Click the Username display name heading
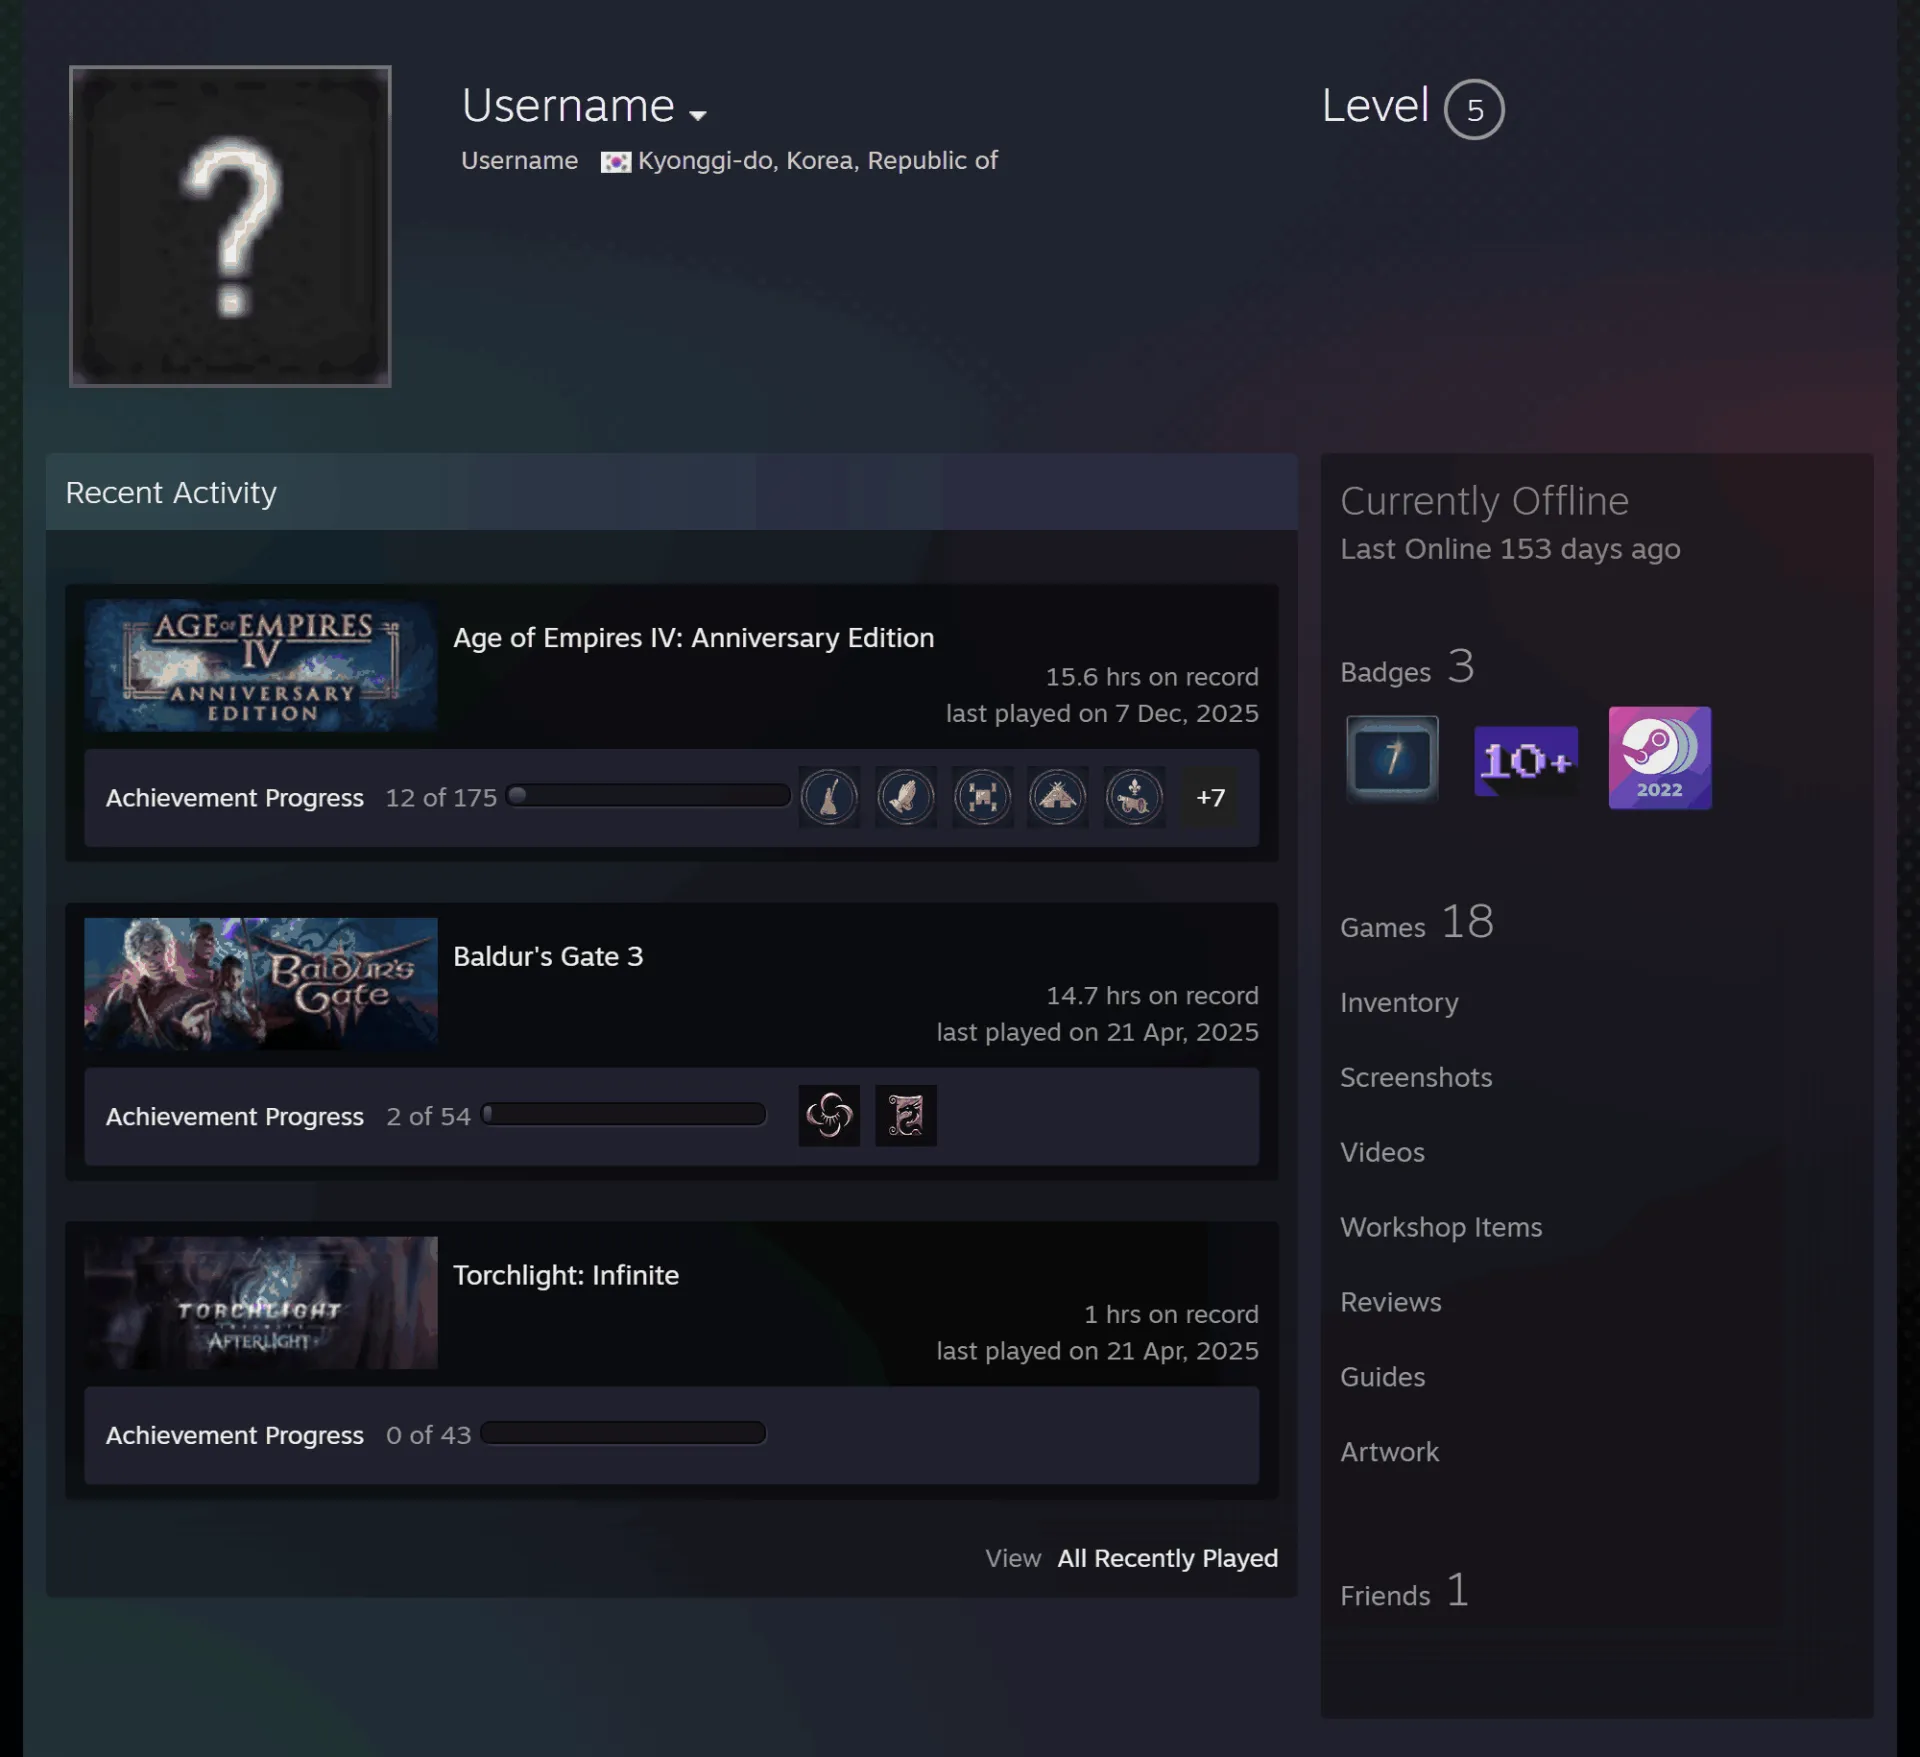The height and width of the screenshot is (1757, 1920). tap(568, 106)
